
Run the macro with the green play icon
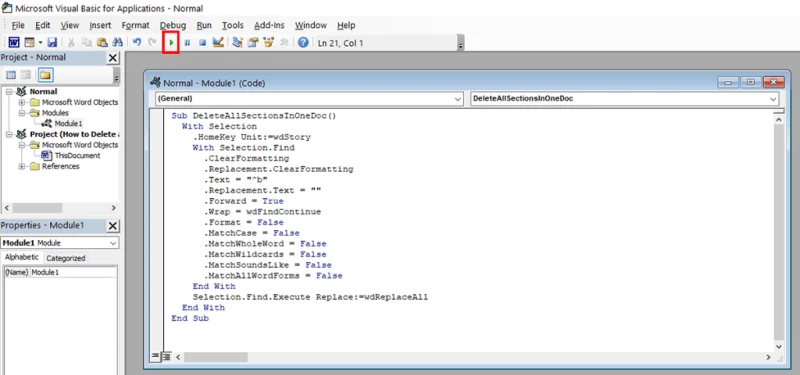click(171, 43)
